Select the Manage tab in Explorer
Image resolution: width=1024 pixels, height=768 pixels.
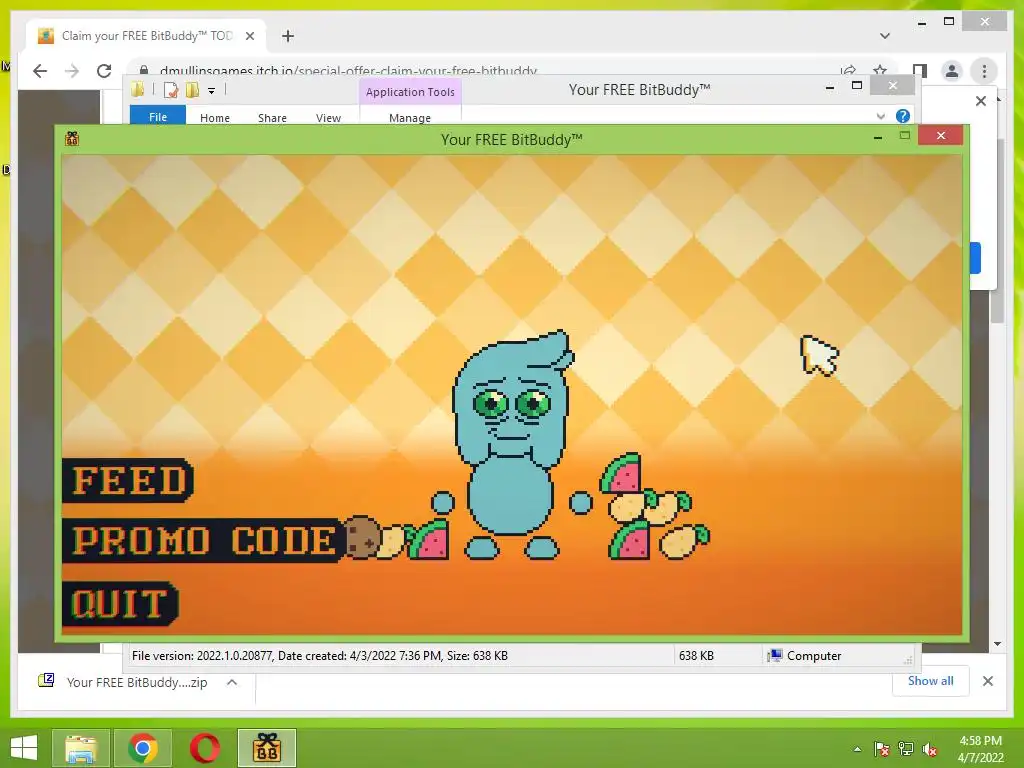410,118
